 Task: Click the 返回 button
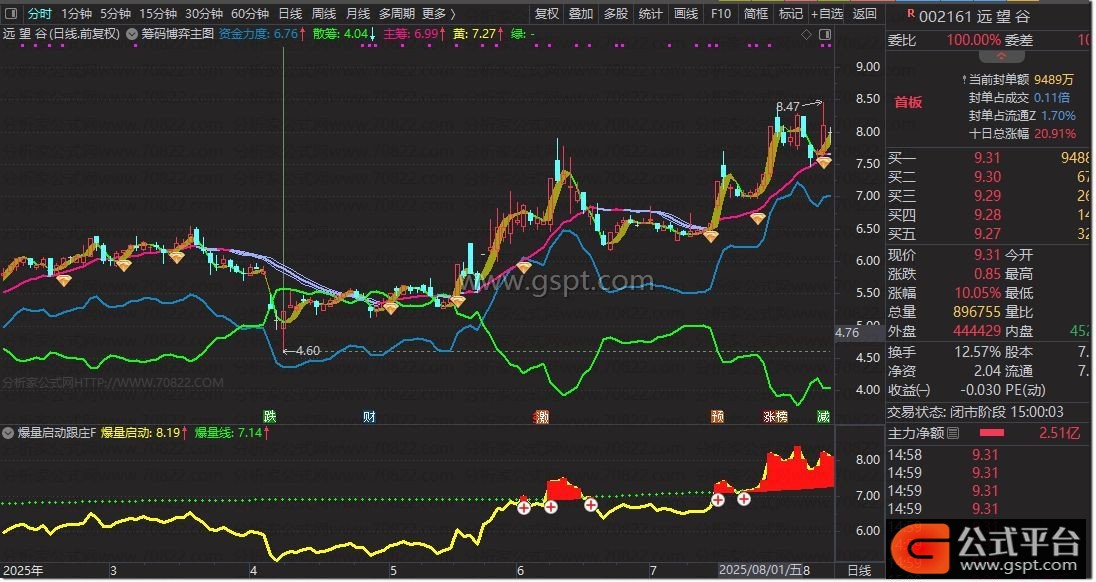[x=866, y=14]
